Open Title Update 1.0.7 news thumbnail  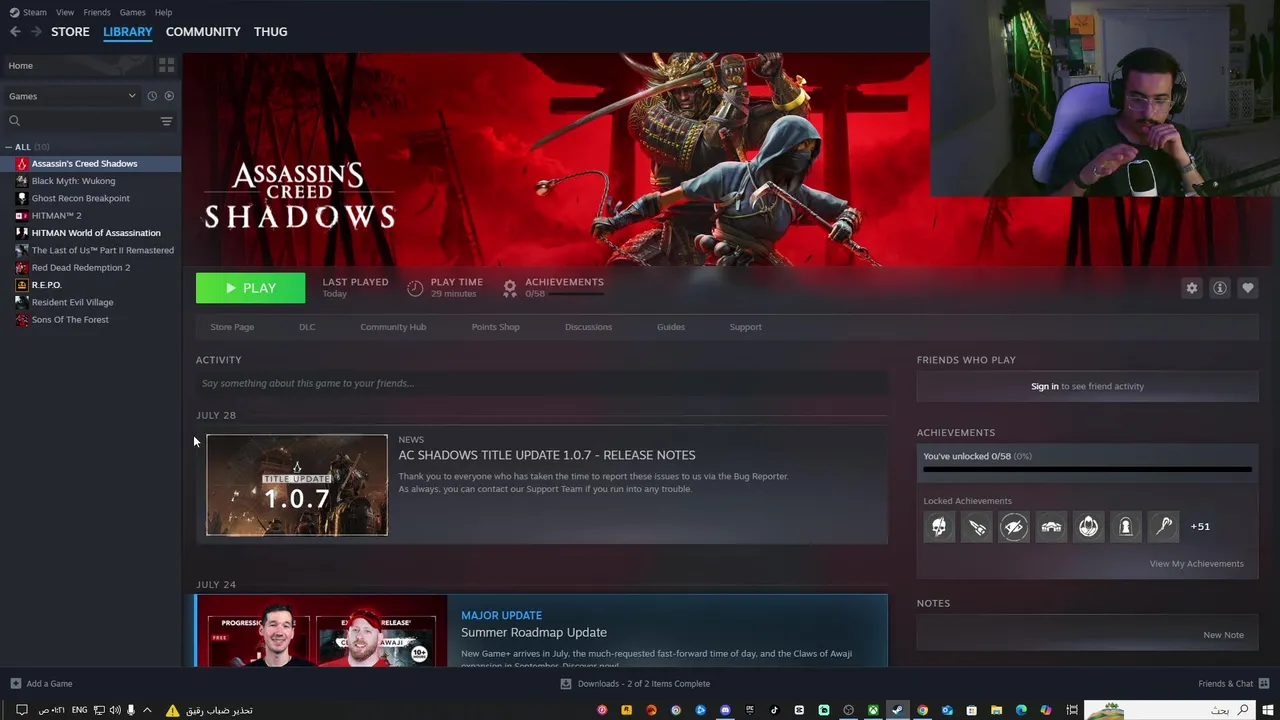297,485
